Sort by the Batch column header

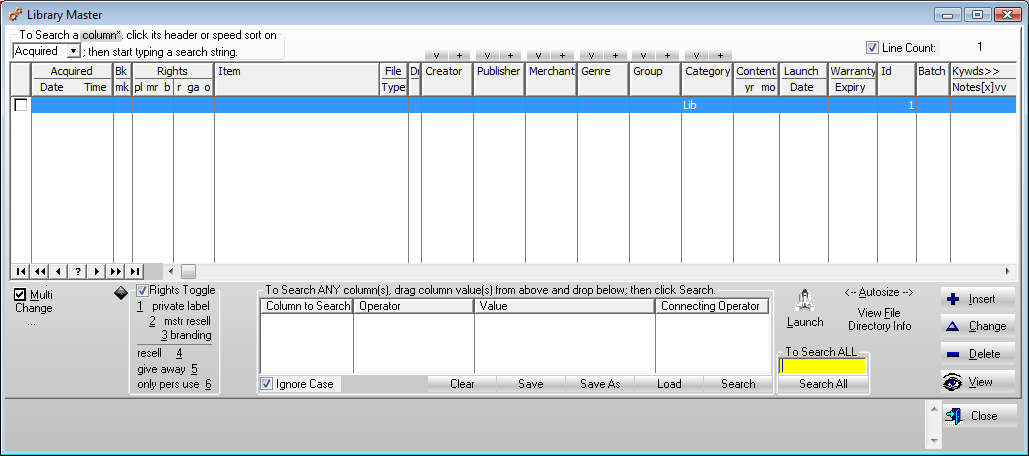[x=932, y=79]
